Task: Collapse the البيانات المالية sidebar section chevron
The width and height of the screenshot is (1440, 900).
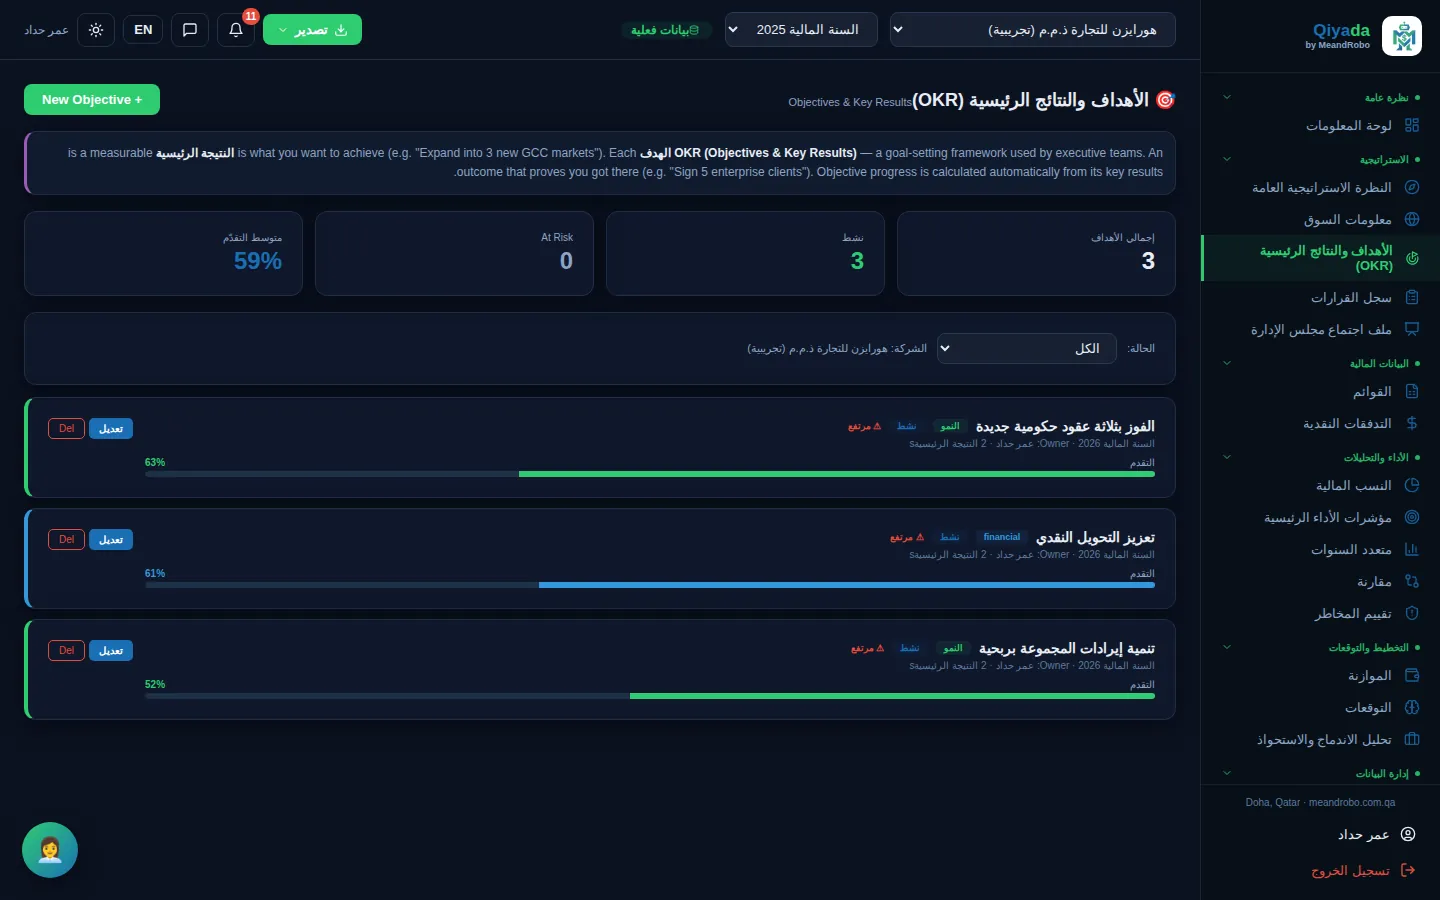Action: point(1227,363)
